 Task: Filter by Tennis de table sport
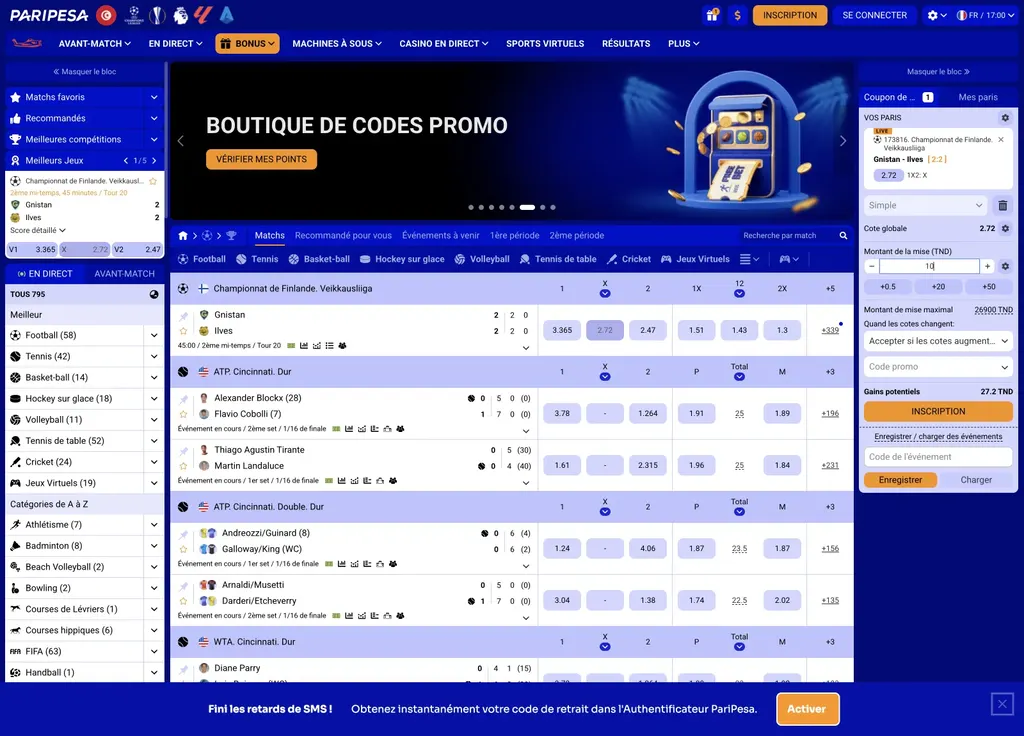(558, 259)
